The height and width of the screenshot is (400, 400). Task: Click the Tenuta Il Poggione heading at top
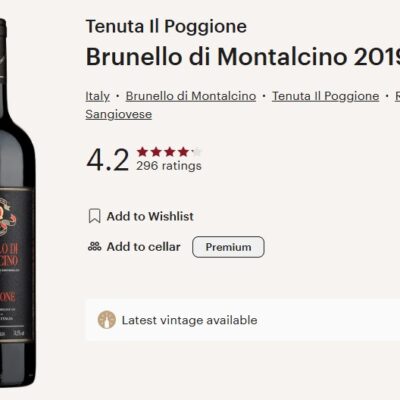pos(166,27)
